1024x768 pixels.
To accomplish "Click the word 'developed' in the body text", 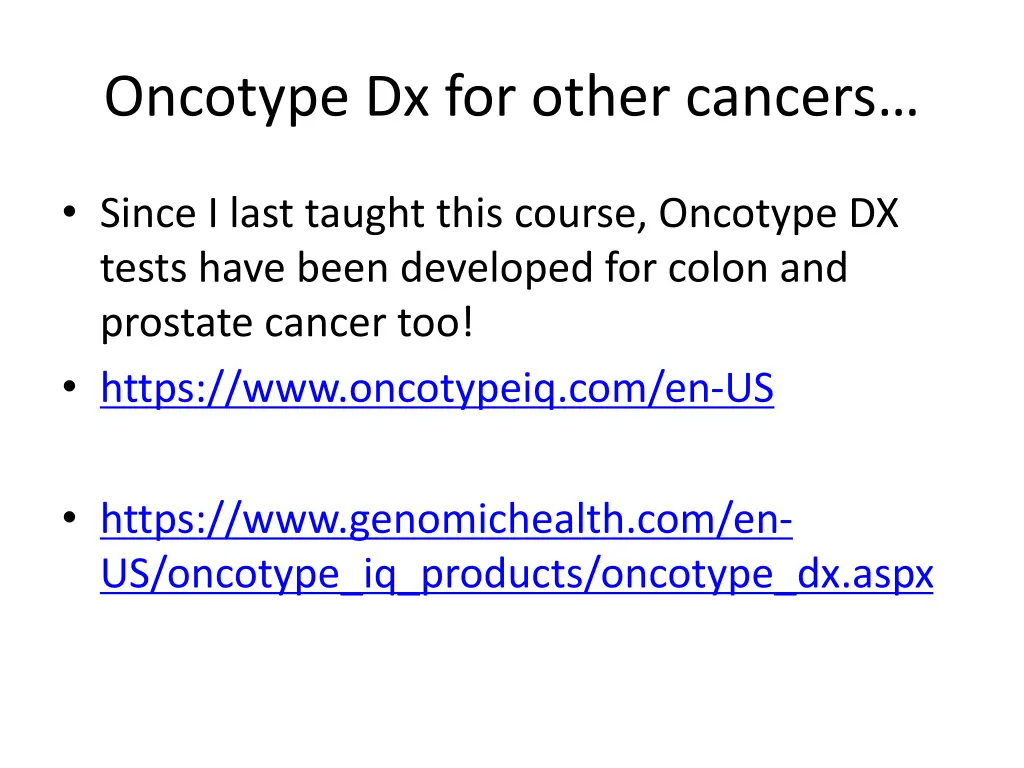I will click(484, 269).
